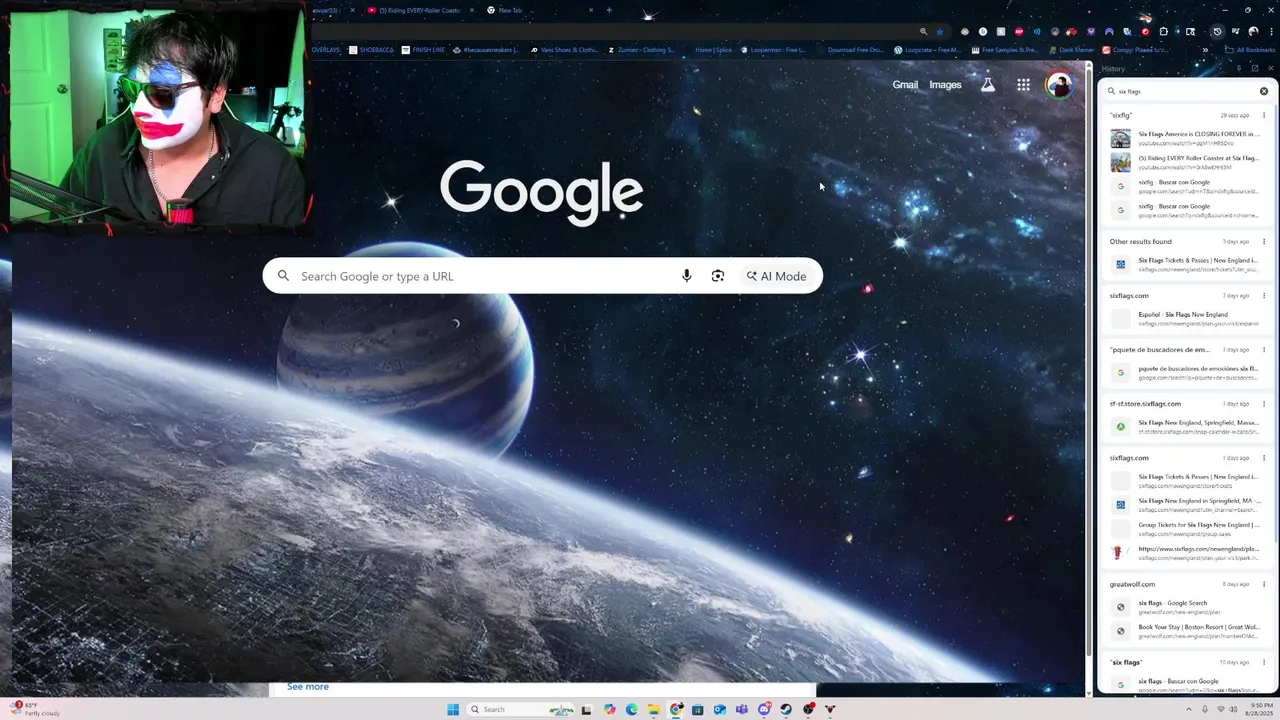
Task: Clear the history search 'six flags' query
Action: click(1264, 91)
